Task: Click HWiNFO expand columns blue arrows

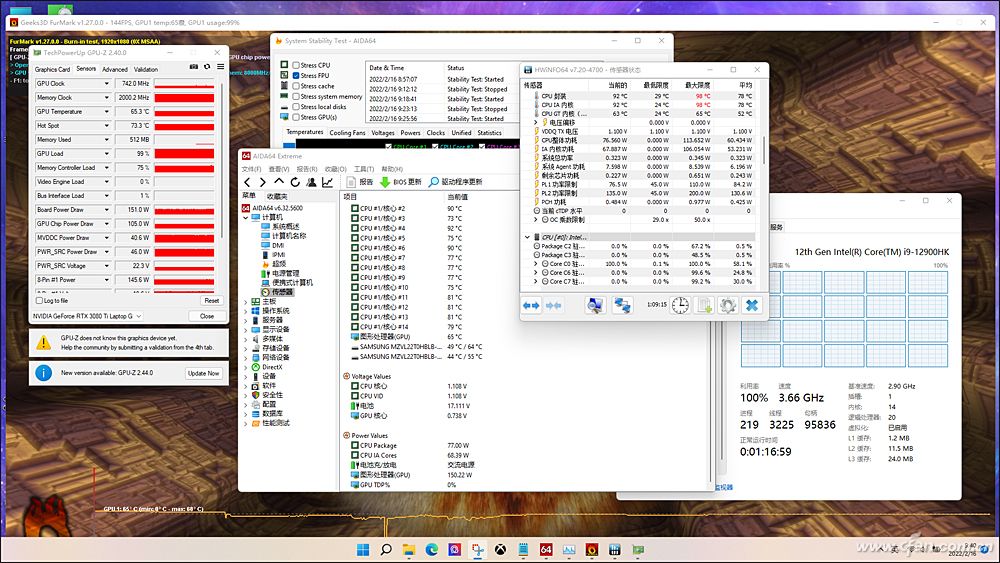Action: point(531,305)
